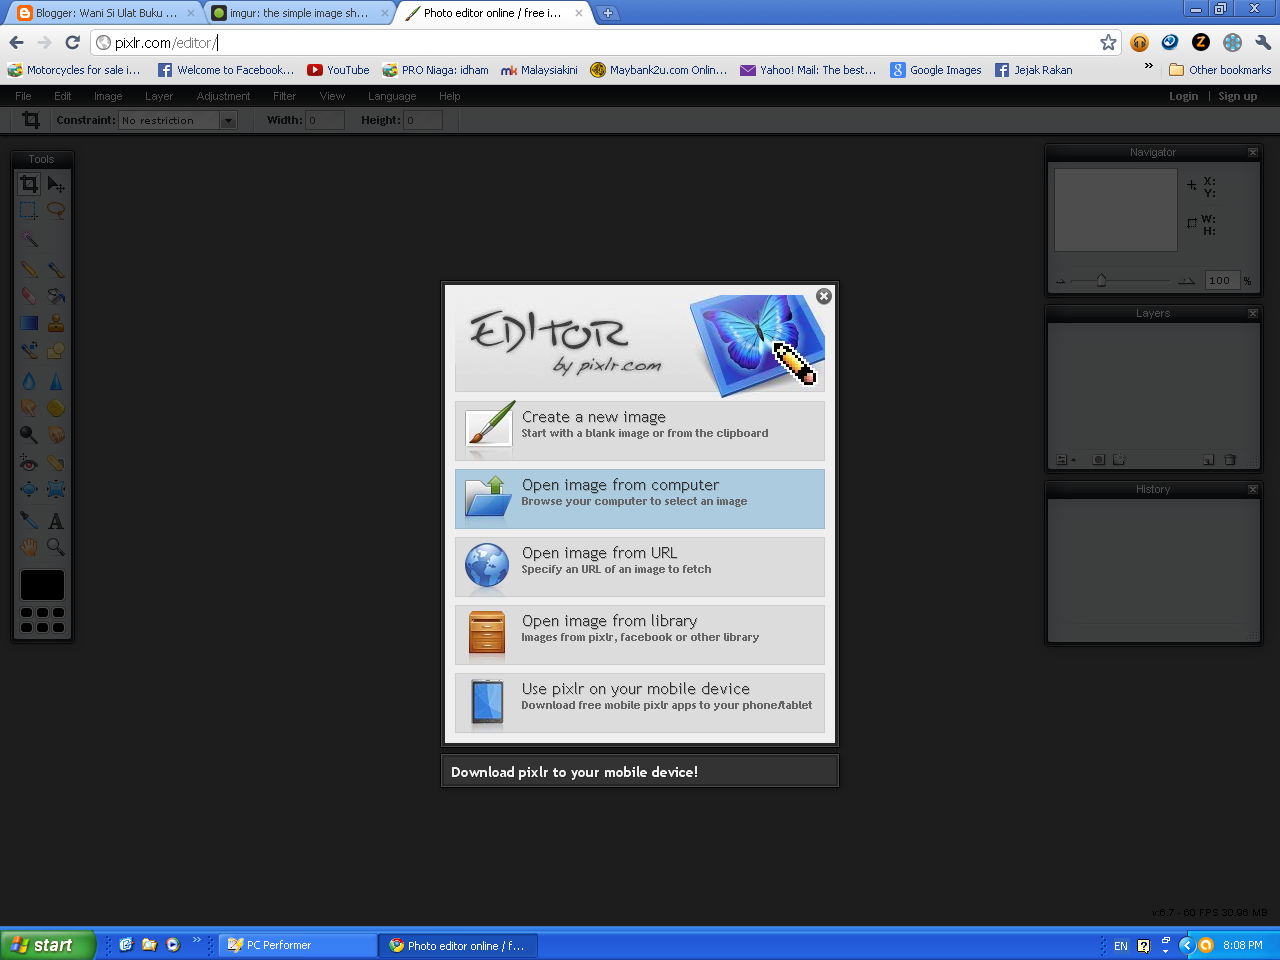
Task: Click the Navigator zoom-in large mountain icon
Action: click(x=1186, y=282)
